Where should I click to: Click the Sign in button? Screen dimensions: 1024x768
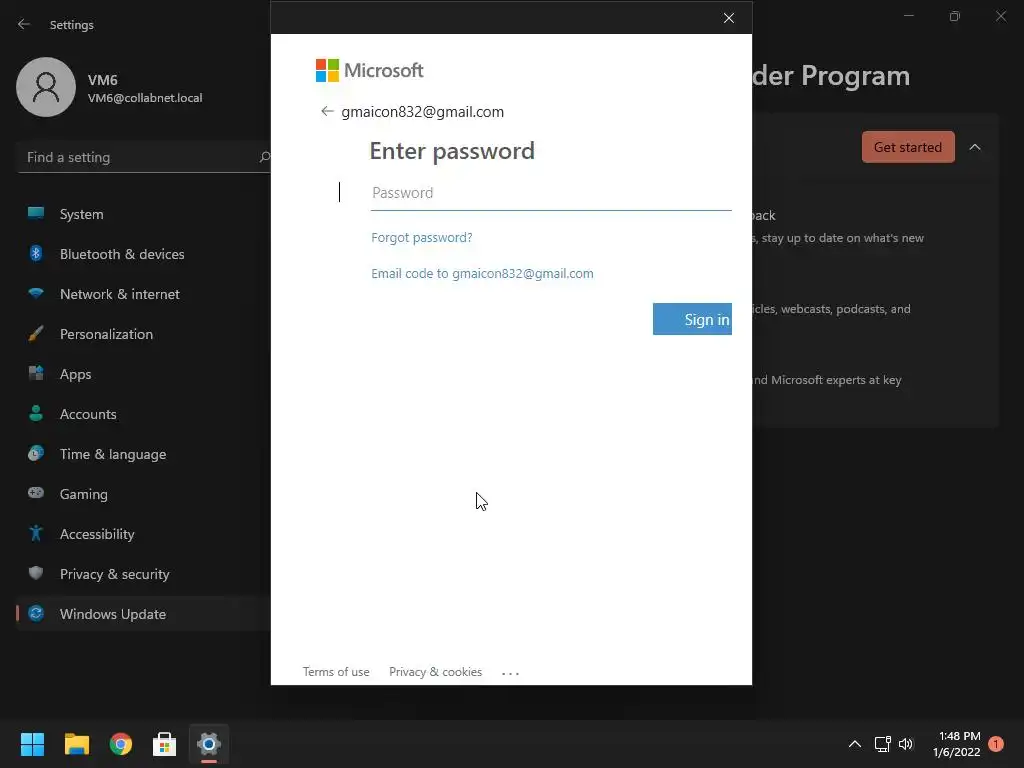692,319
